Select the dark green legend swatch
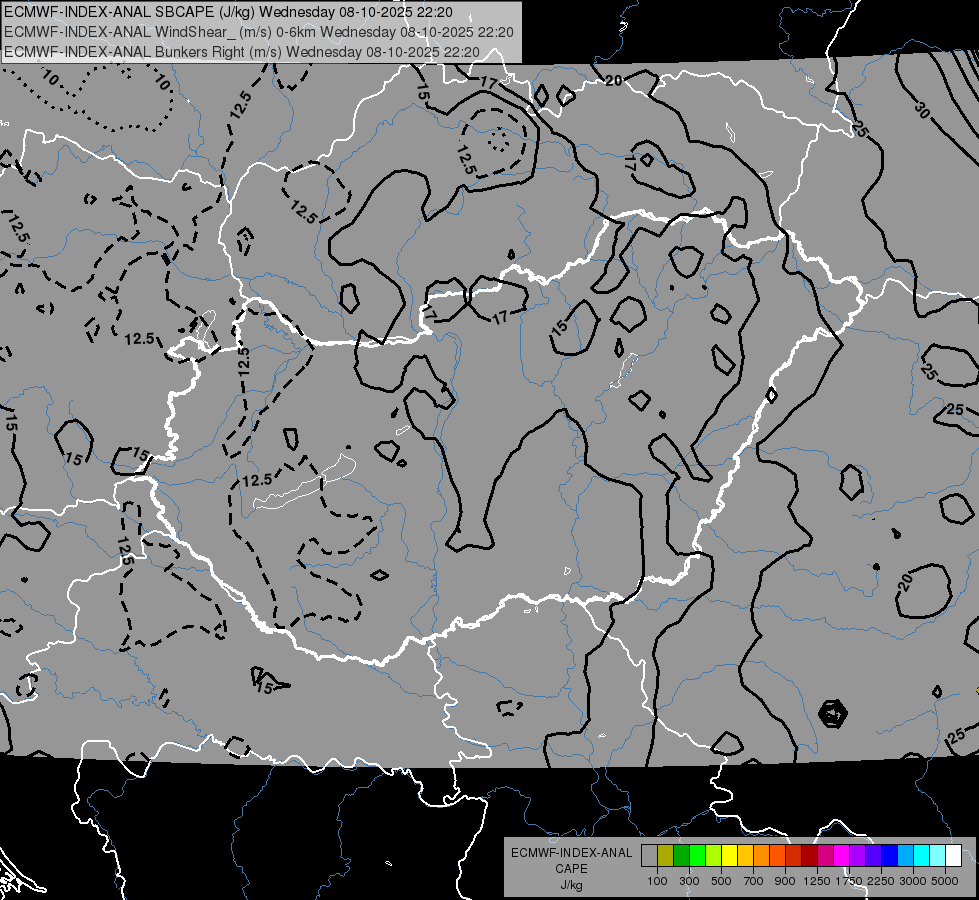 click(681, 855)
